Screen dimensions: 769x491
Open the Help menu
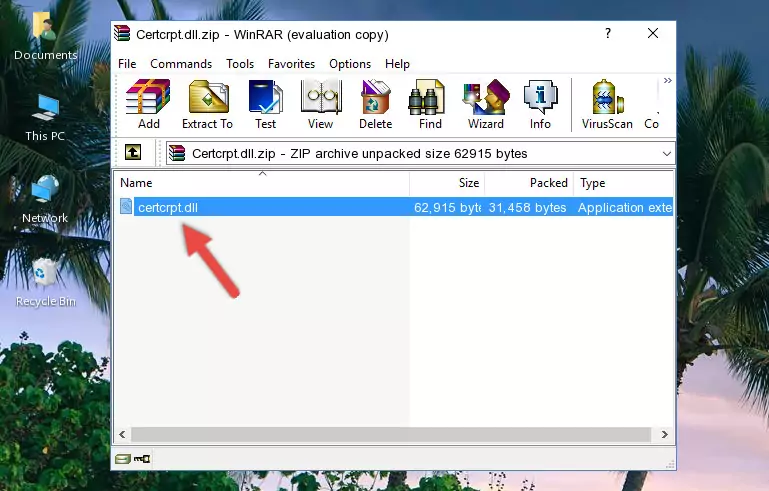[x=397, y=64]
